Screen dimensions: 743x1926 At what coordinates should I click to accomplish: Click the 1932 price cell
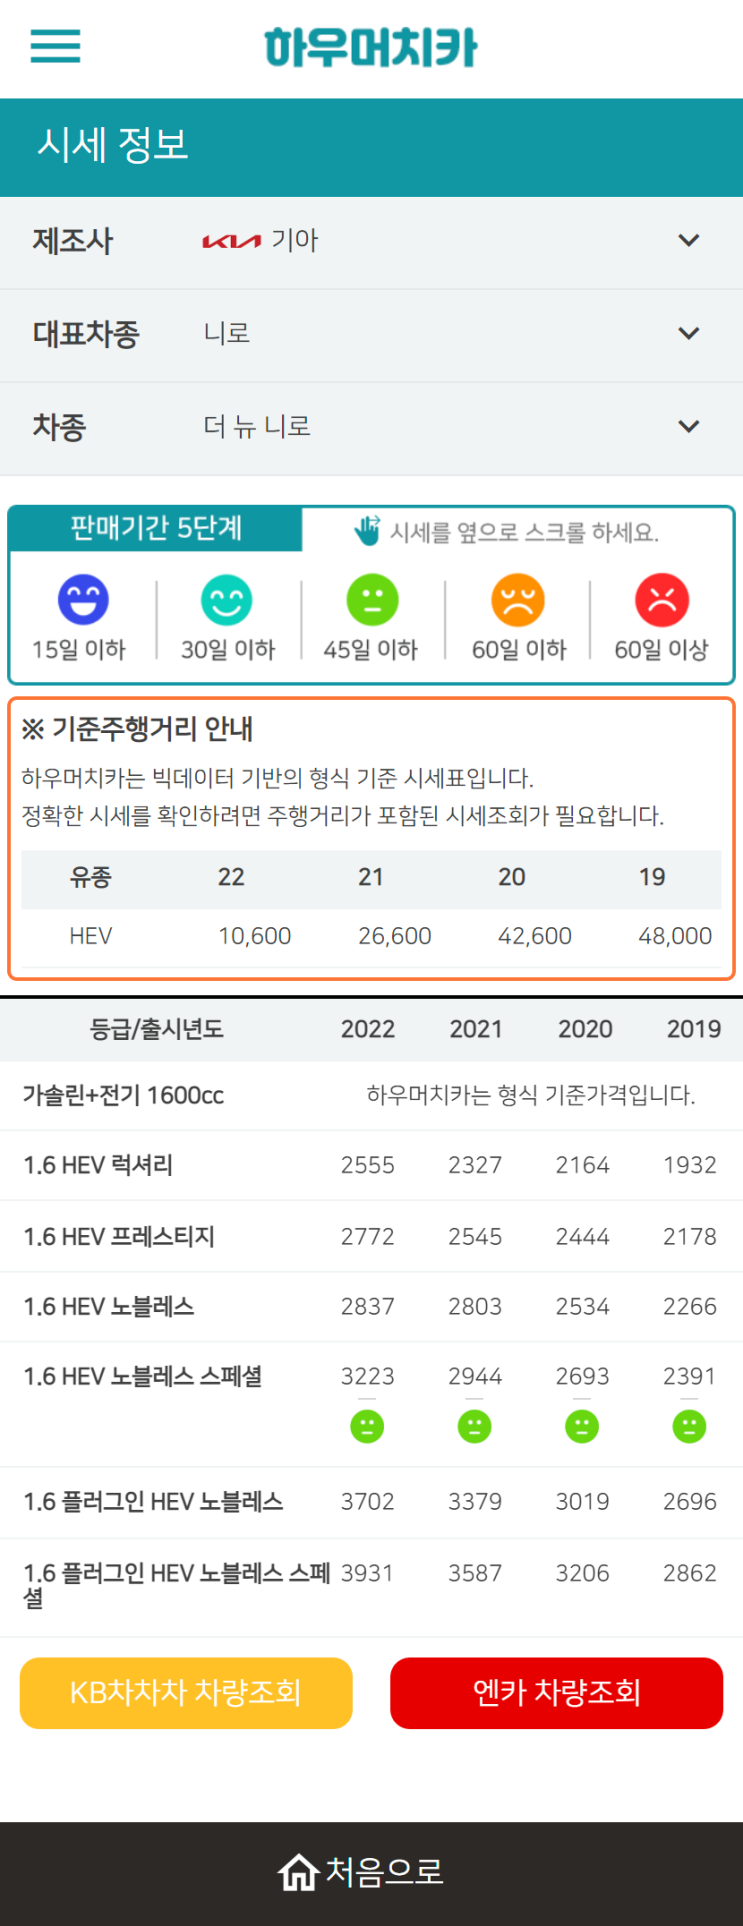point(690,1165)
